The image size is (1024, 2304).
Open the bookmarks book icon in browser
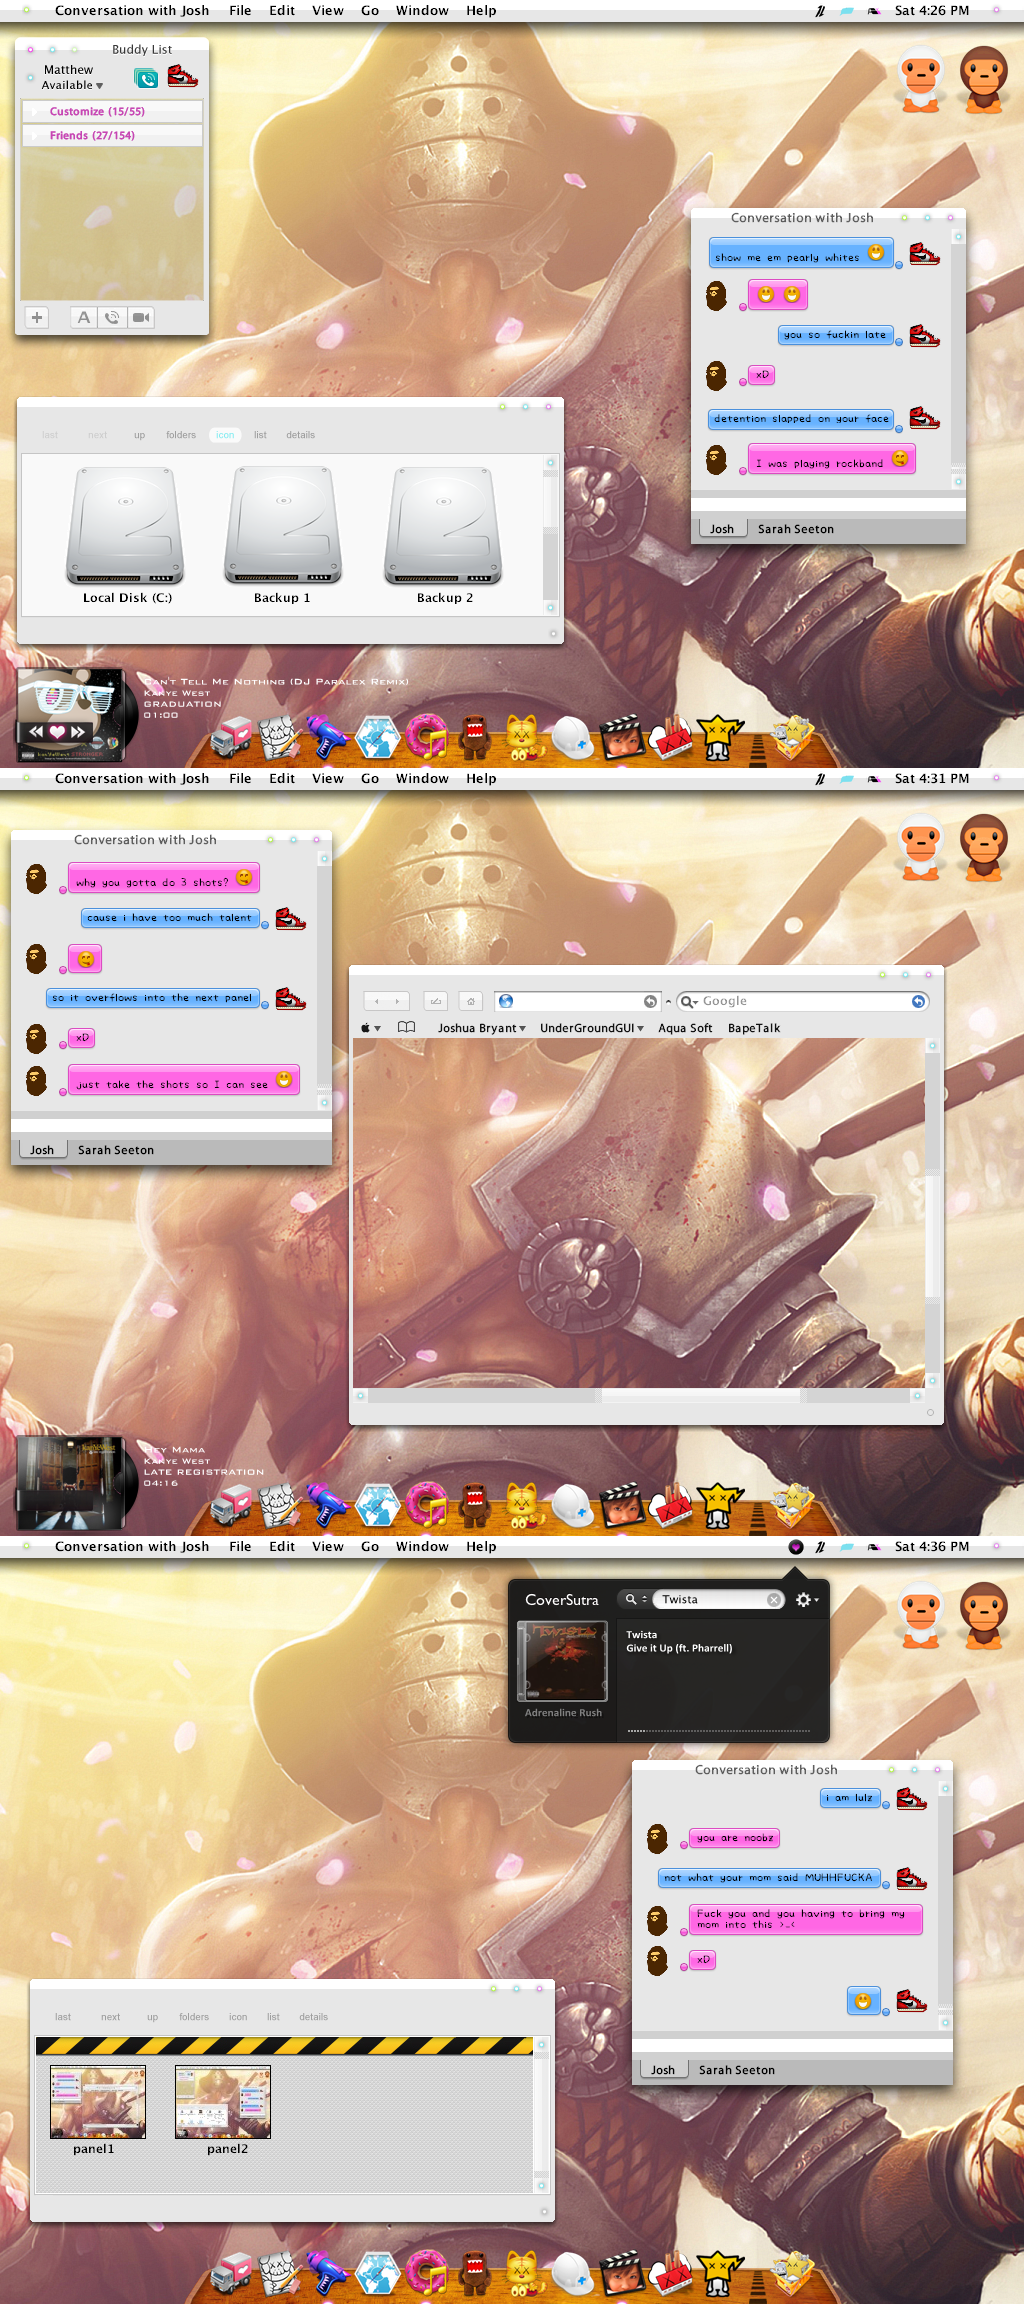tap(406, 1027)
